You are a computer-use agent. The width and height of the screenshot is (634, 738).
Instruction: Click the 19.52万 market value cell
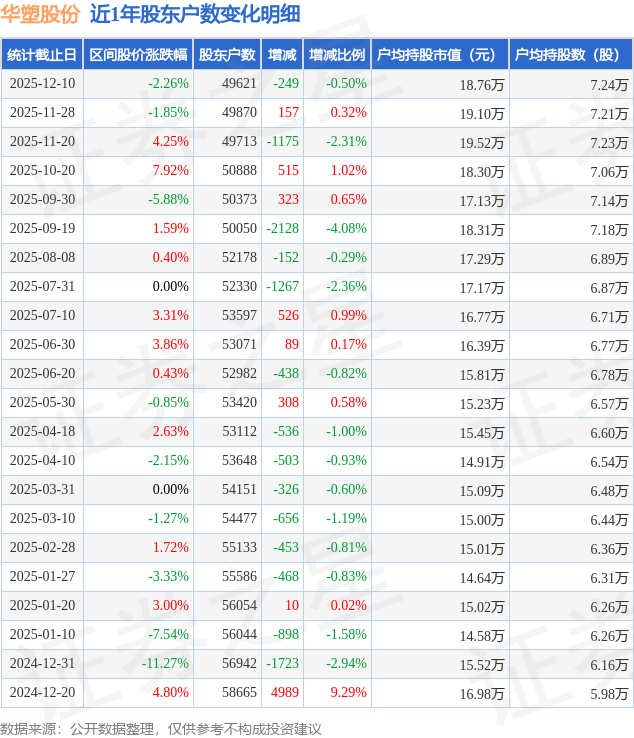point(481,142)
